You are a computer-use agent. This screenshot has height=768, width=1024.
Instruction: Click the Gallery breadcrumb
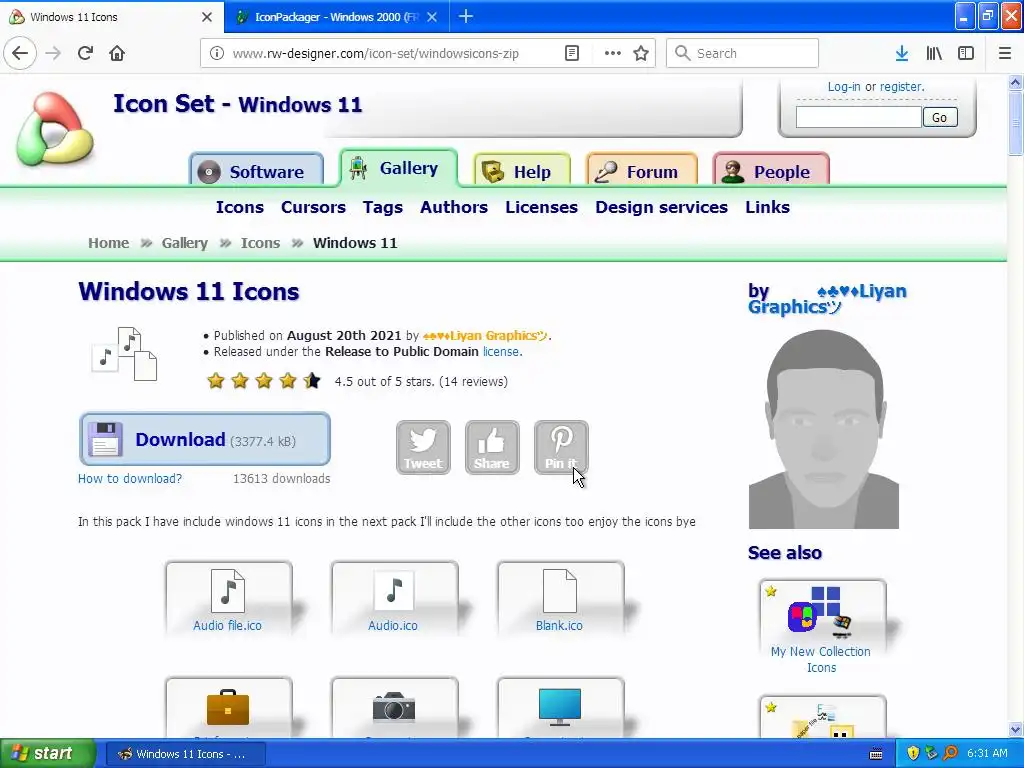click(184, 243)
